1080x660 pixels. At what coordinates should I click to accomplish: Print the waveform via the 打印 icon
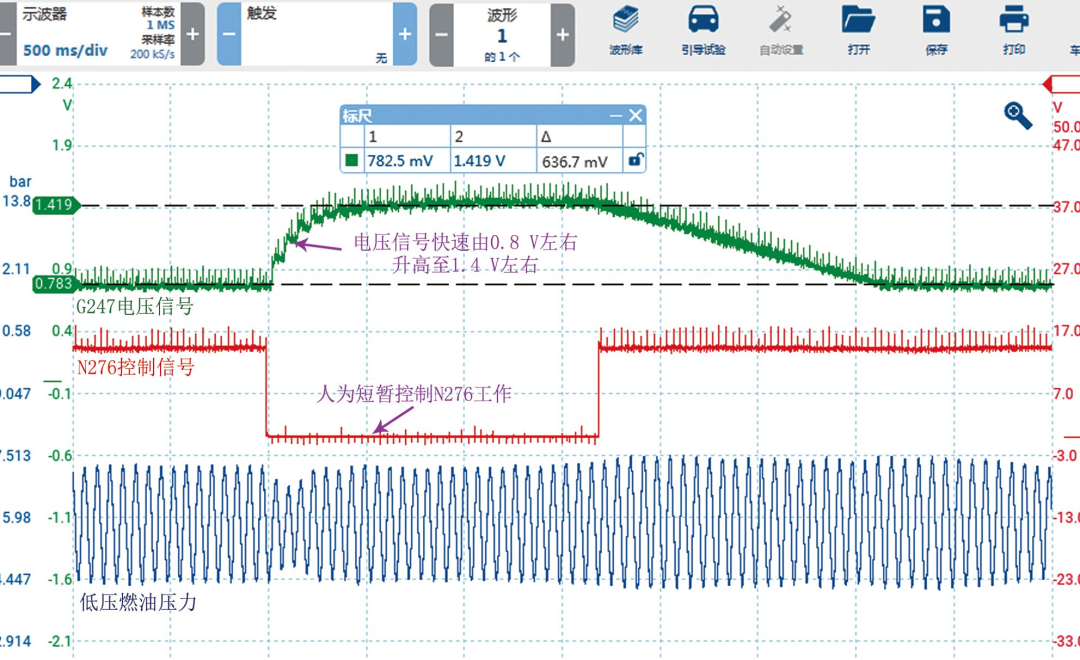[1013, 30]
